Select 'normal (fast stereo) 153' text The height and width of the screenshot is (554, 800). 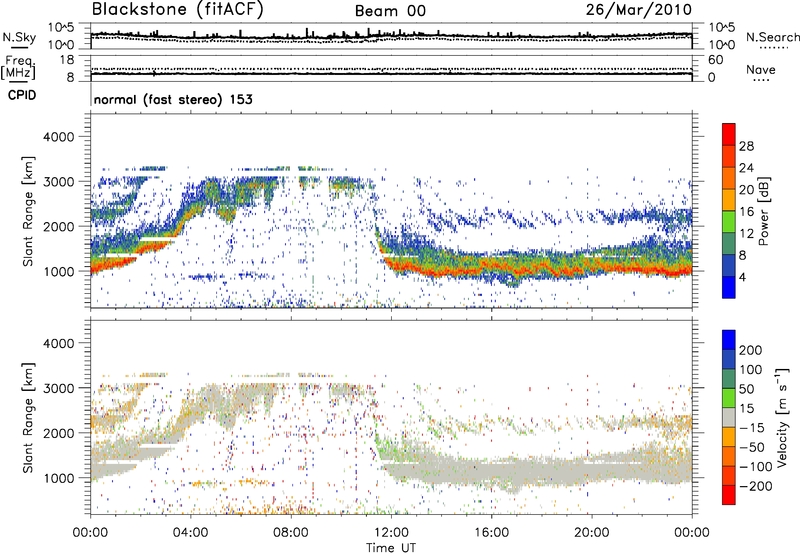pos(173,100)
